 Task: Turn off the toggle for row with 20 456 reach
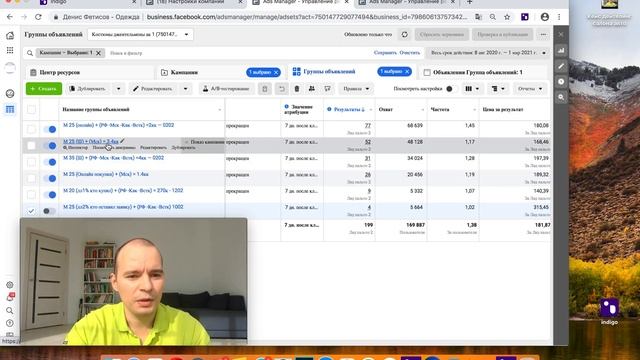click(49, 178)
